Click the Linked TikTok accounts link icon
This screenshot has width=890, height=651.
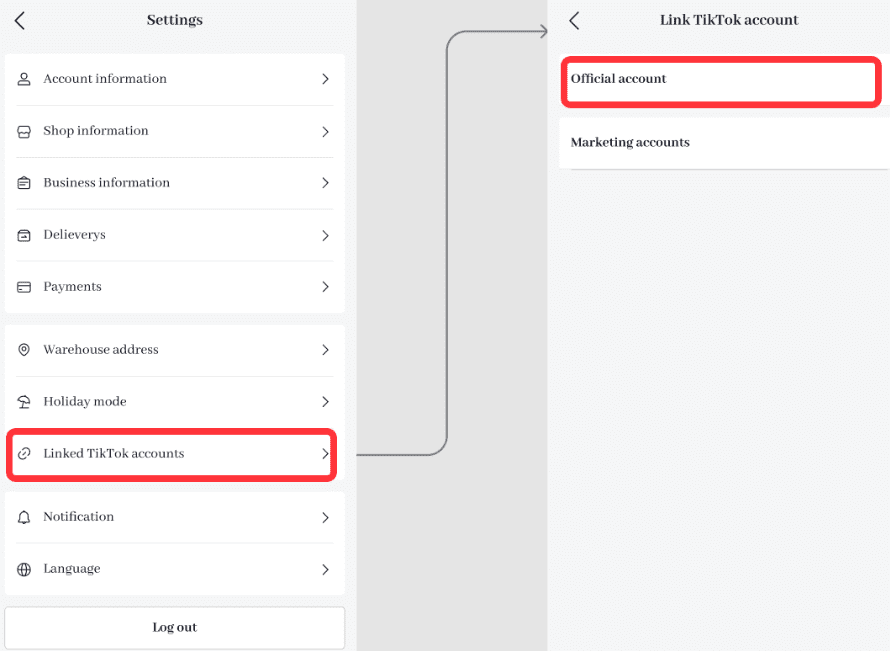pos(24,453)
